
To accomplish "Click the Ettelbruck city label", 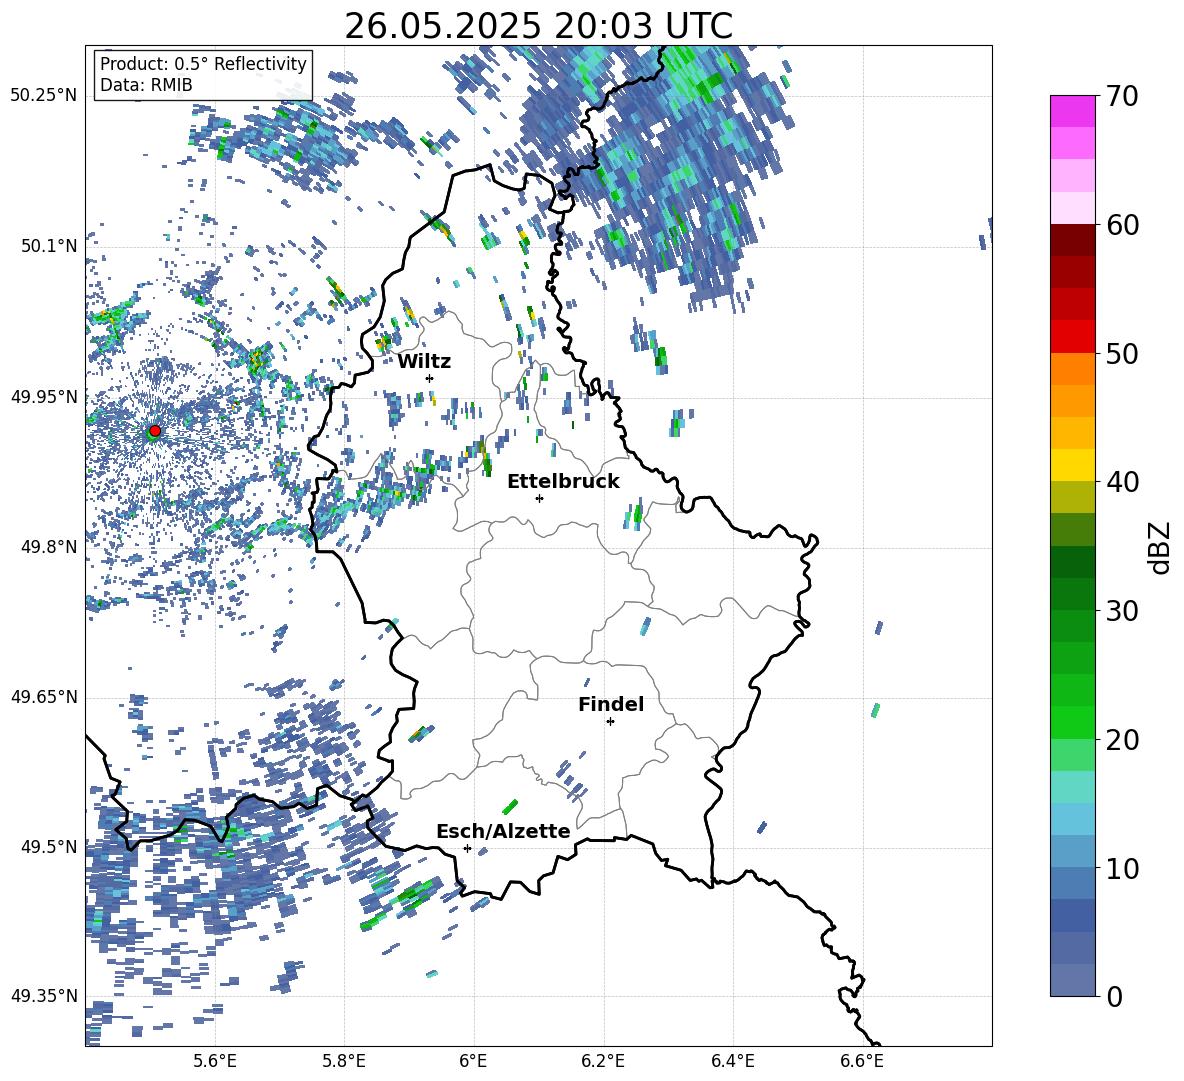I will tap(563, 482).
